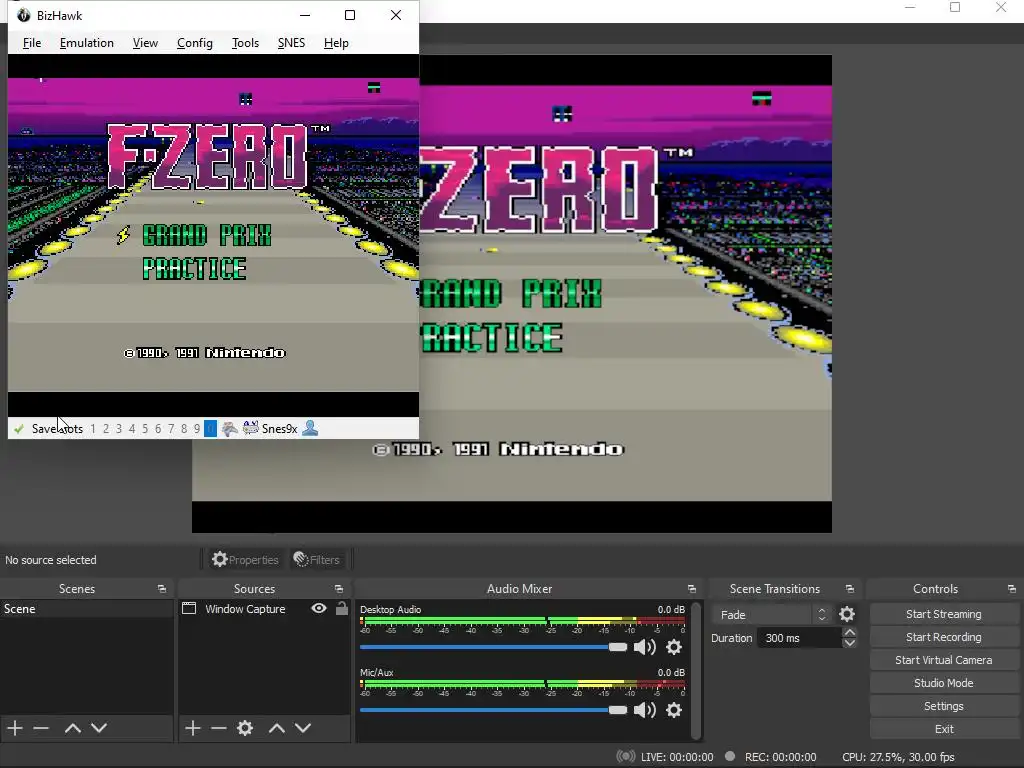1024x768 pixels.
Task: Select save slot 0 in BizHawk
Action: click(x=210, y=428)
